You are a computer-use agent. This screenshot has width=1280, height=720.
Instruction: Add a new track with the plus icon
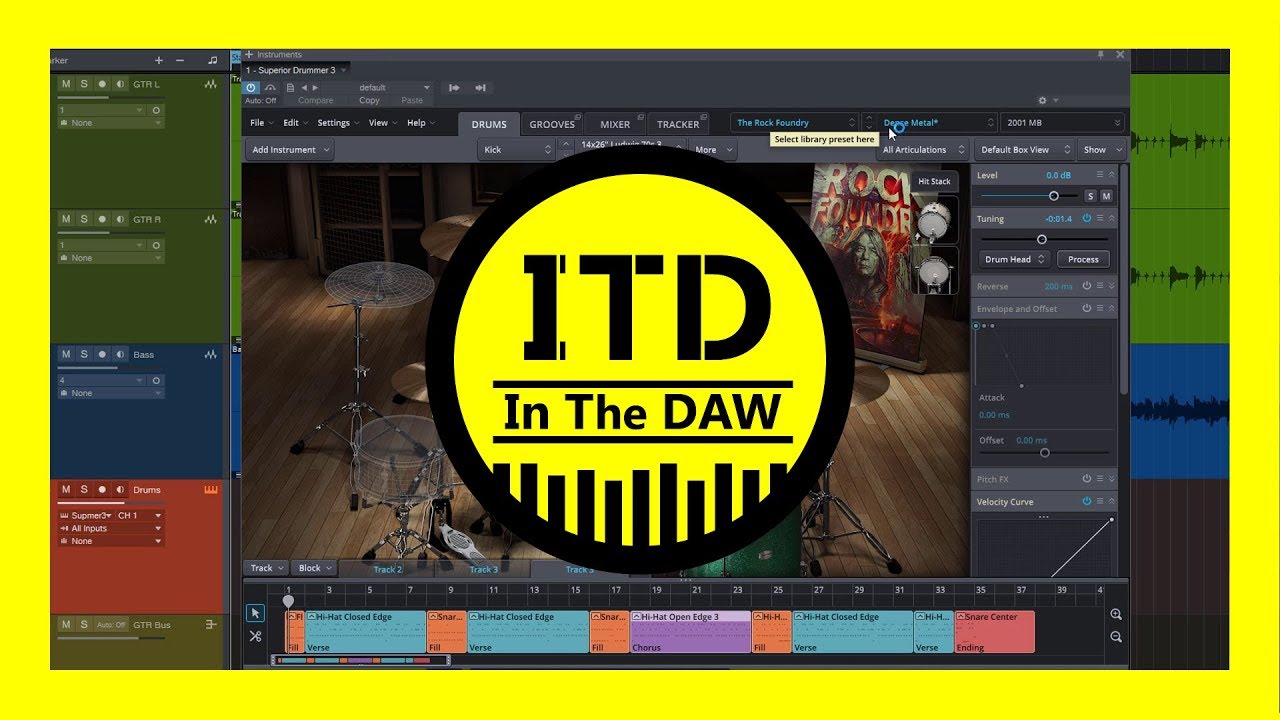[158, 60]
